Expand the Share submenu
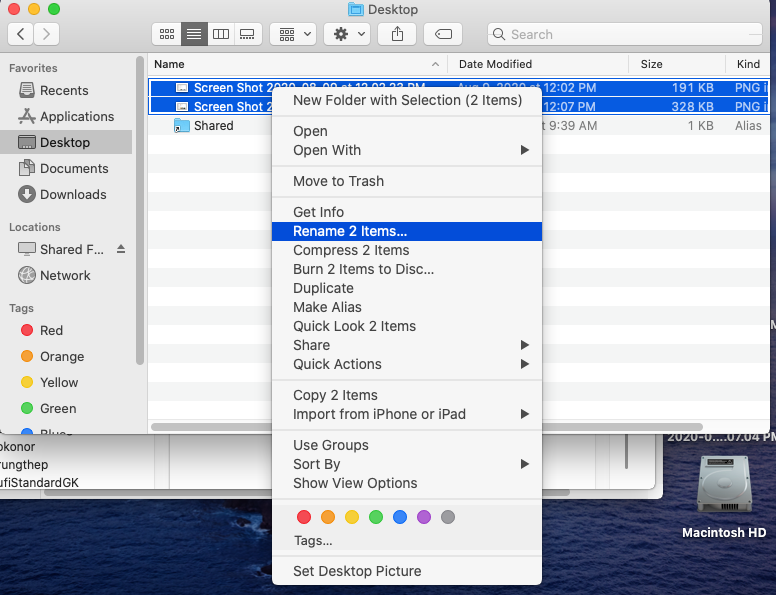Screen dimensions: 776x595 (407, 345)
